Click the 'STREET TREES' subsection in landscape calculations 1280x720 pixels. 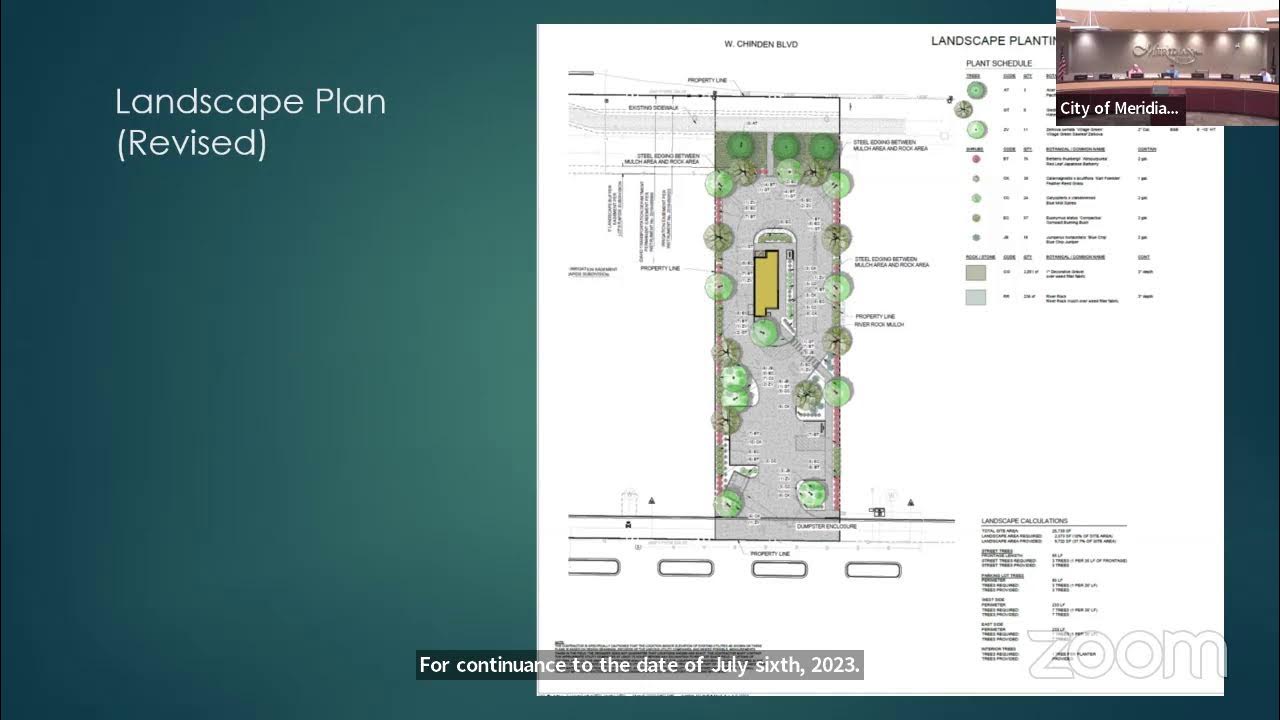[997, 550]
